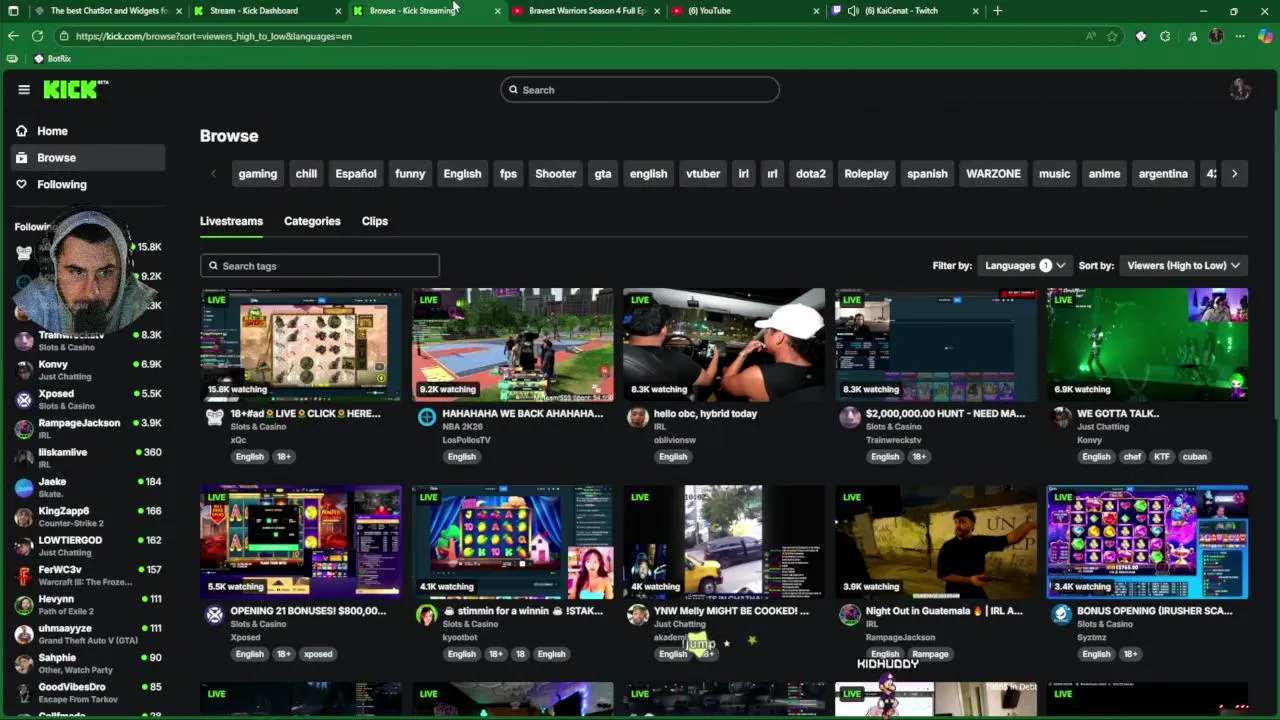Open the browser extensions icon
This screenshot has height=720, width=1280.
pyautogui.click(x=1165, y=36)
